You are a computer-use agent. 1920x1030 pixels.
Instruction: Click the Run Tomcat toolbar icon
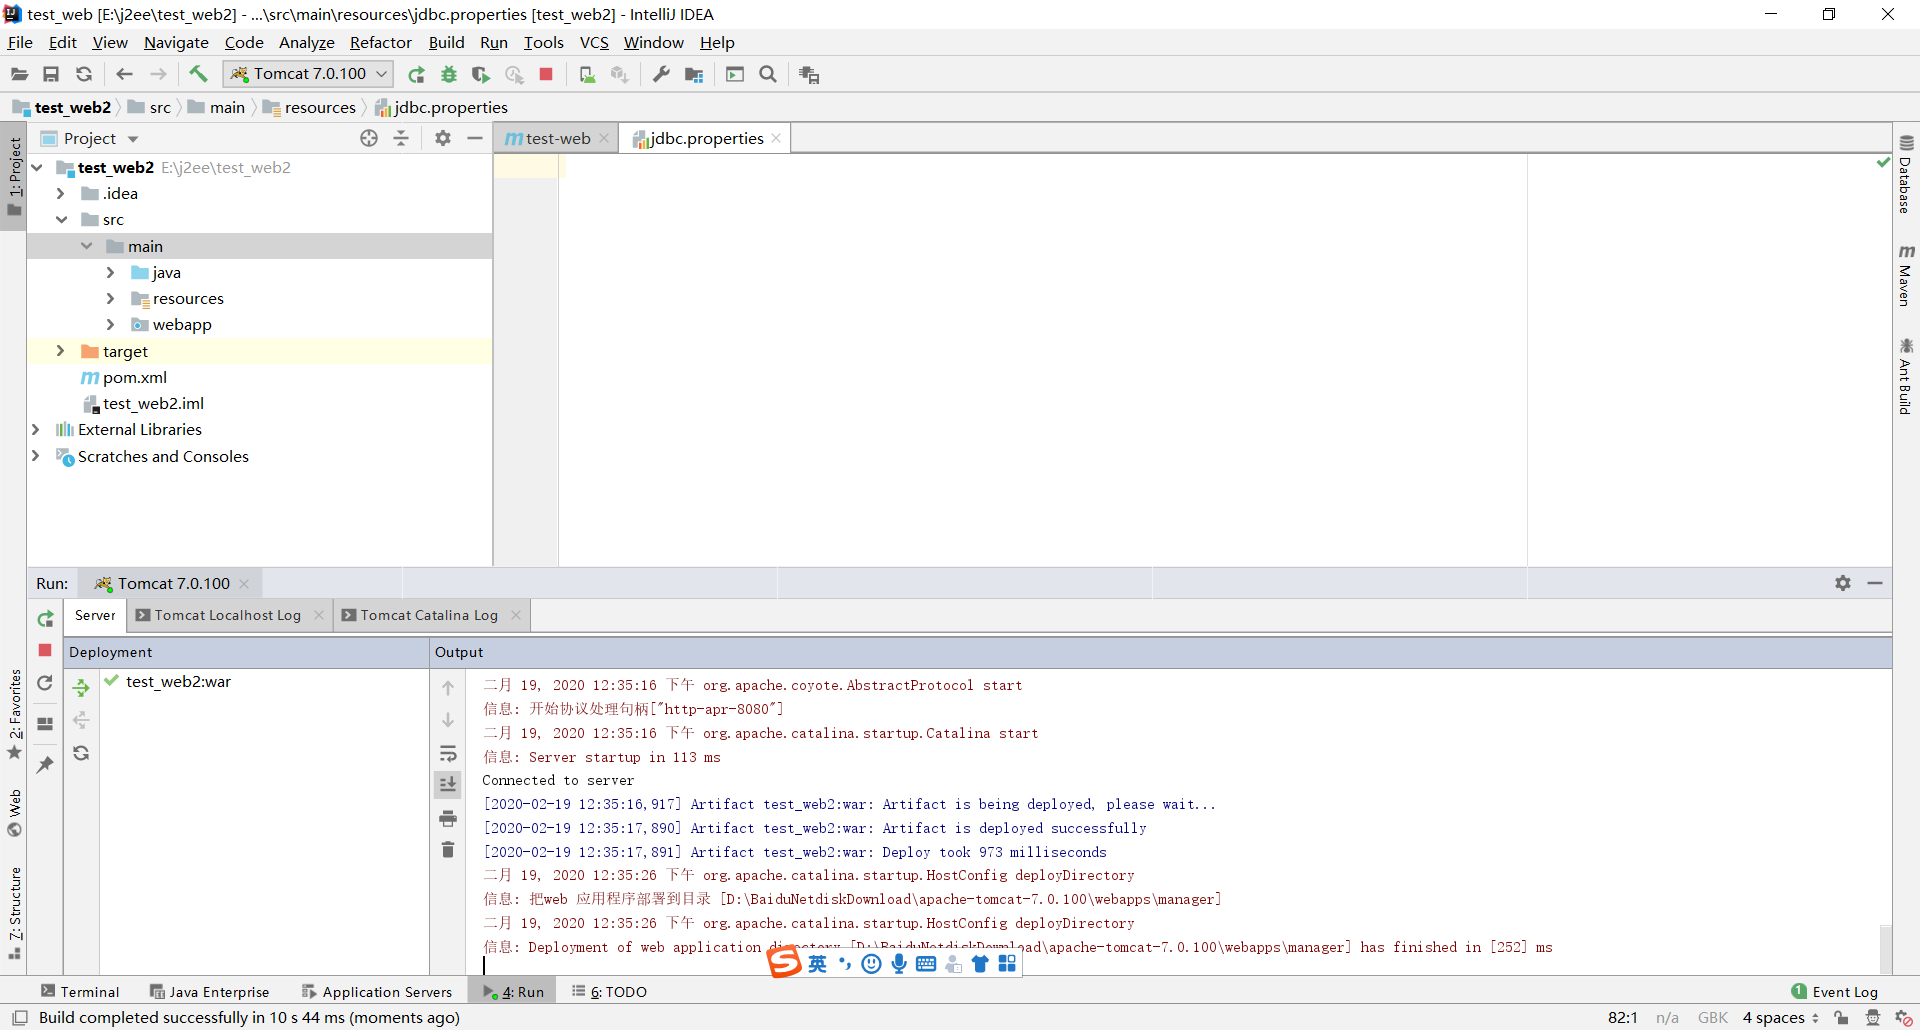pyautogui.click(x=416, y=74)
